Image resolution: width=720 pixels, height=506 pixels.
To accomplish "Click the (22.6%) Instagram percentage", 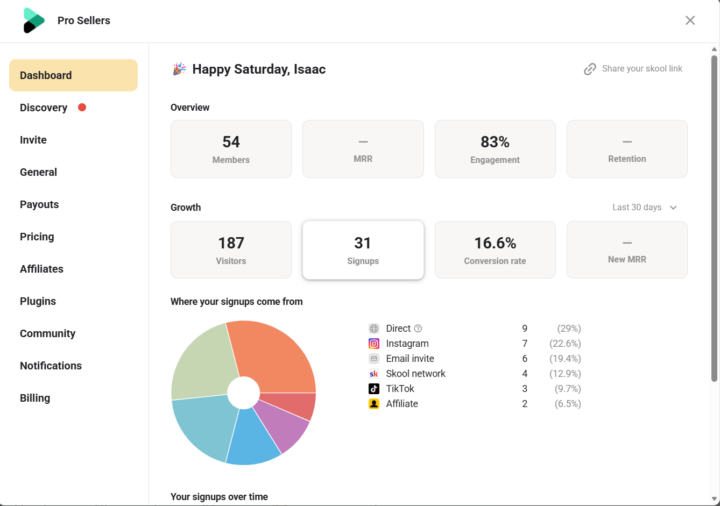I will [565, 344].
